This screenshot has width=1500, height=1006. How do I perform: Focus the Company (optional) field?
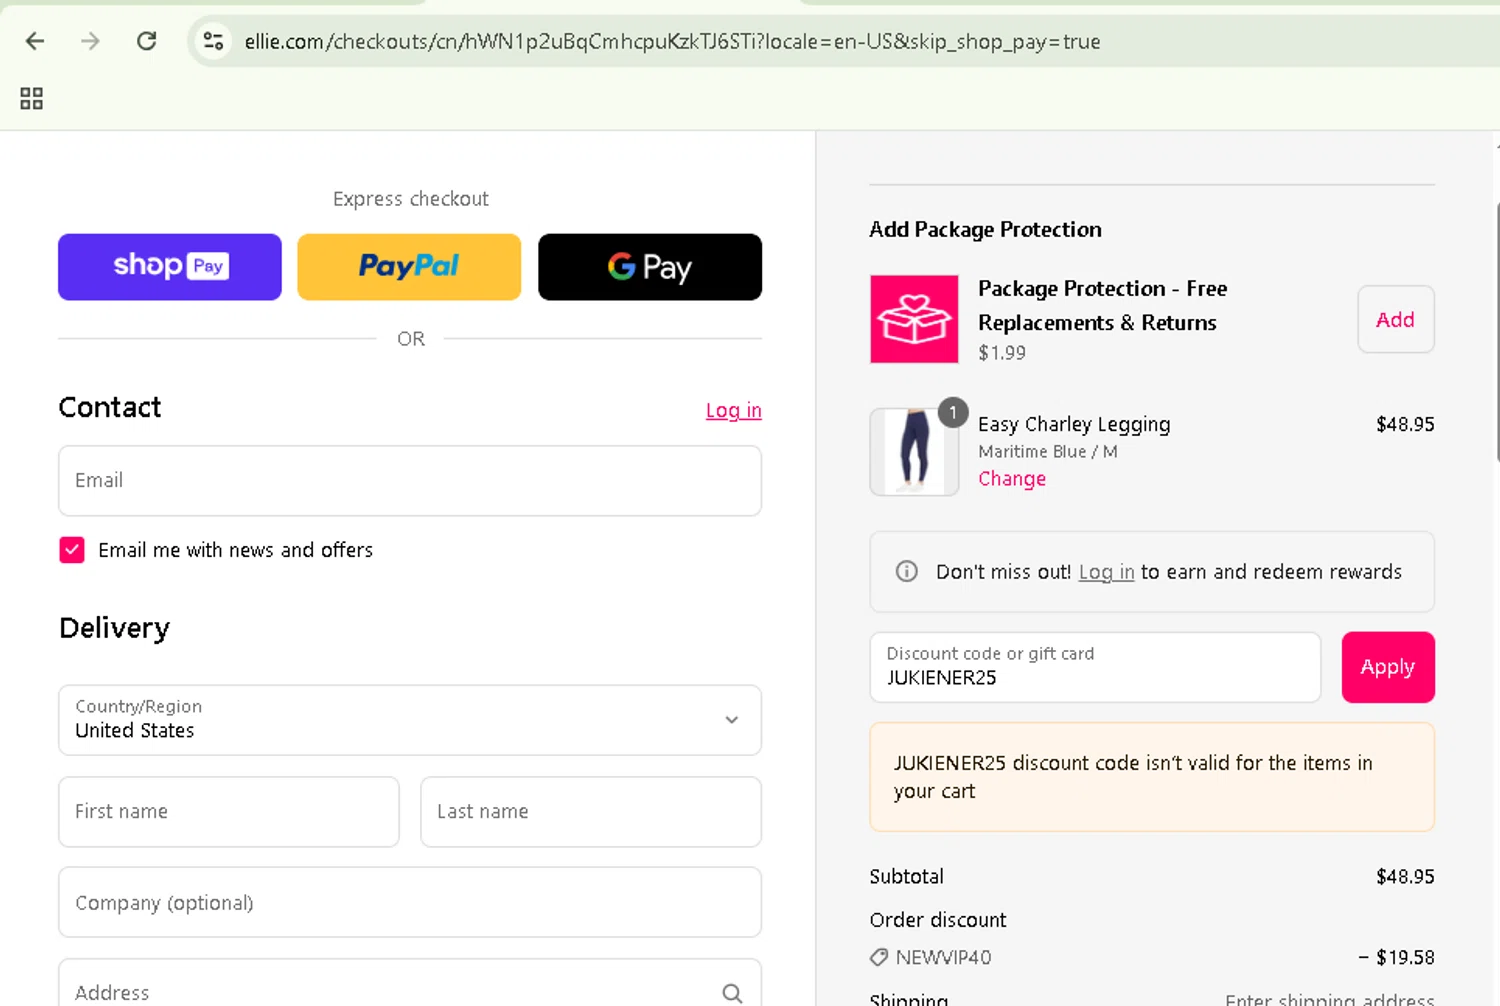click(x=410, y=902)
